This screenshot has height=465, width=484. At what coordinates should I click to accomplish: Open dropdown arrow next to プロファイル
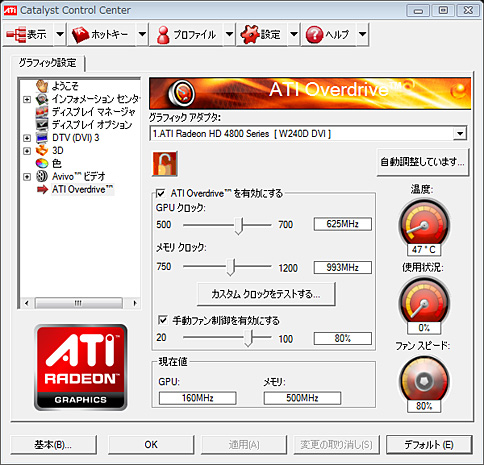pos(229,34)
